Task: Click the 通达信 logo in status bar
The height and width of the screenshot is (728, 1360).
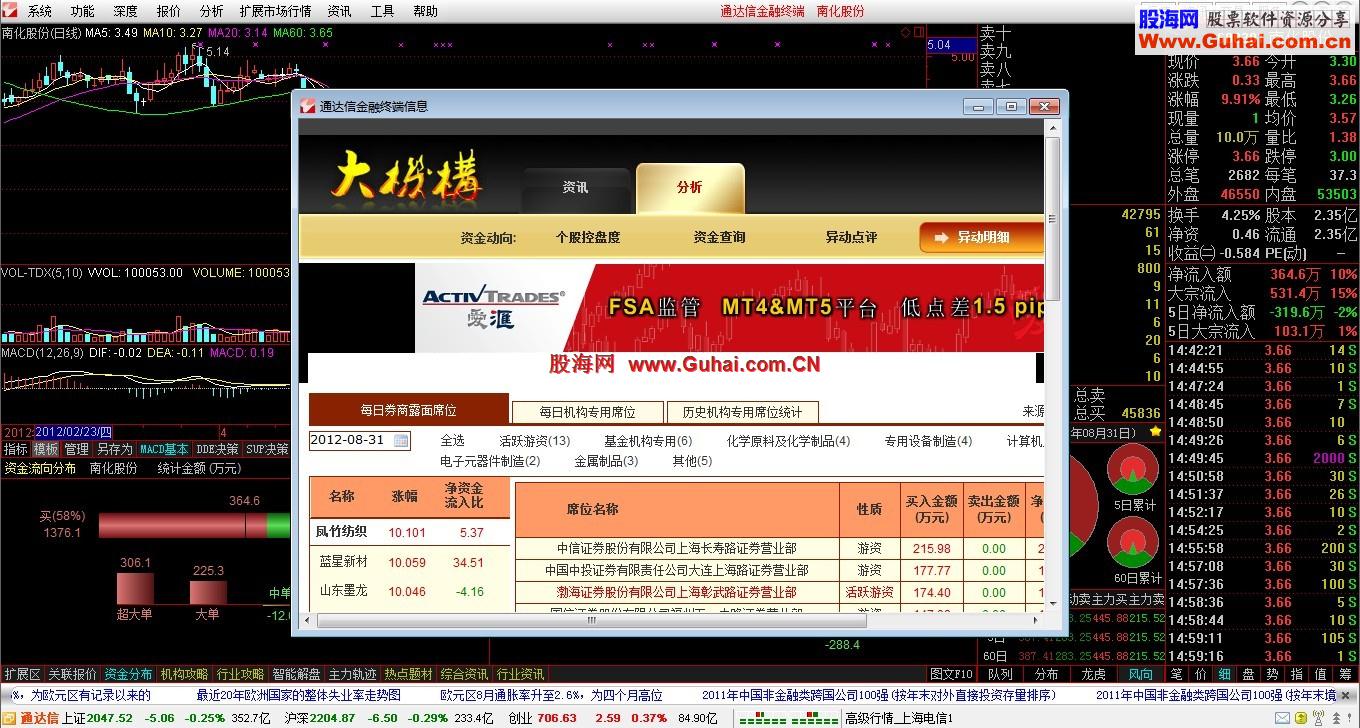Action: pos(31,717)
